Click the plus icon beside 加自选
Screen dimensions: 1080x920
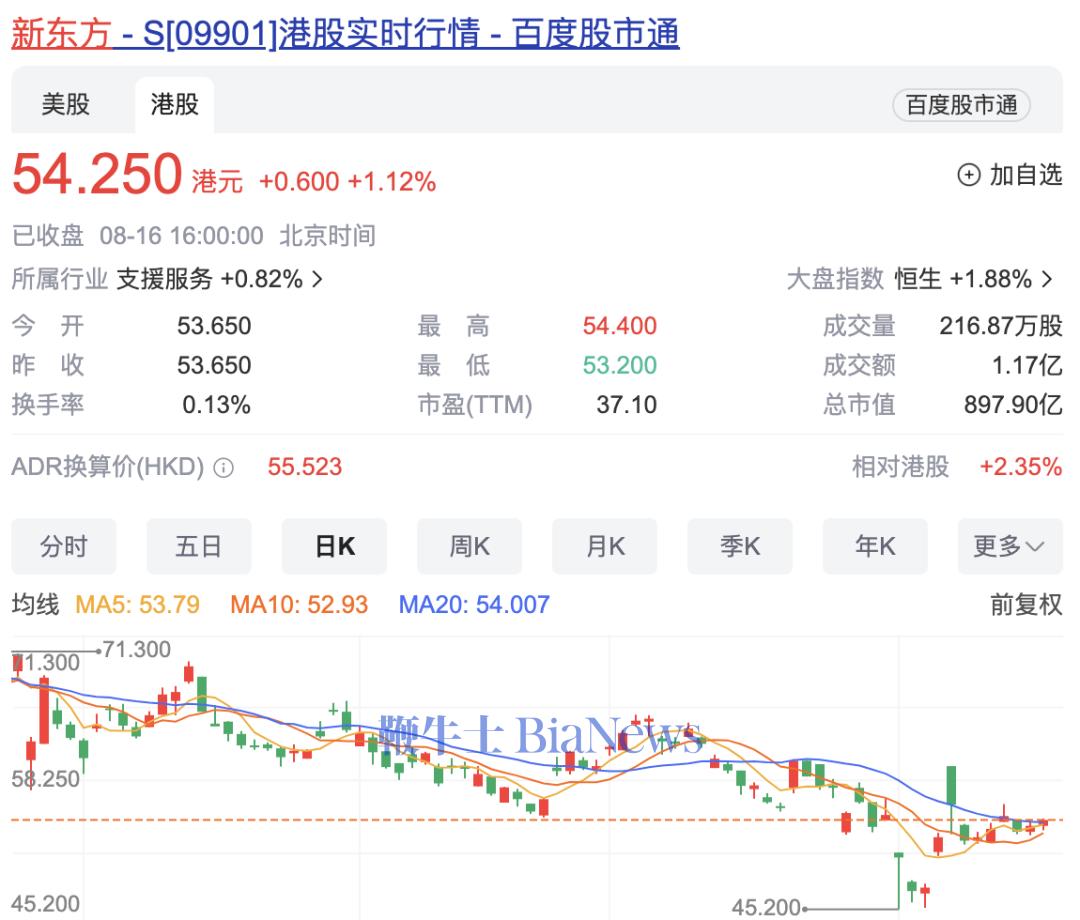pyautogui.click(x=968, y=175)
